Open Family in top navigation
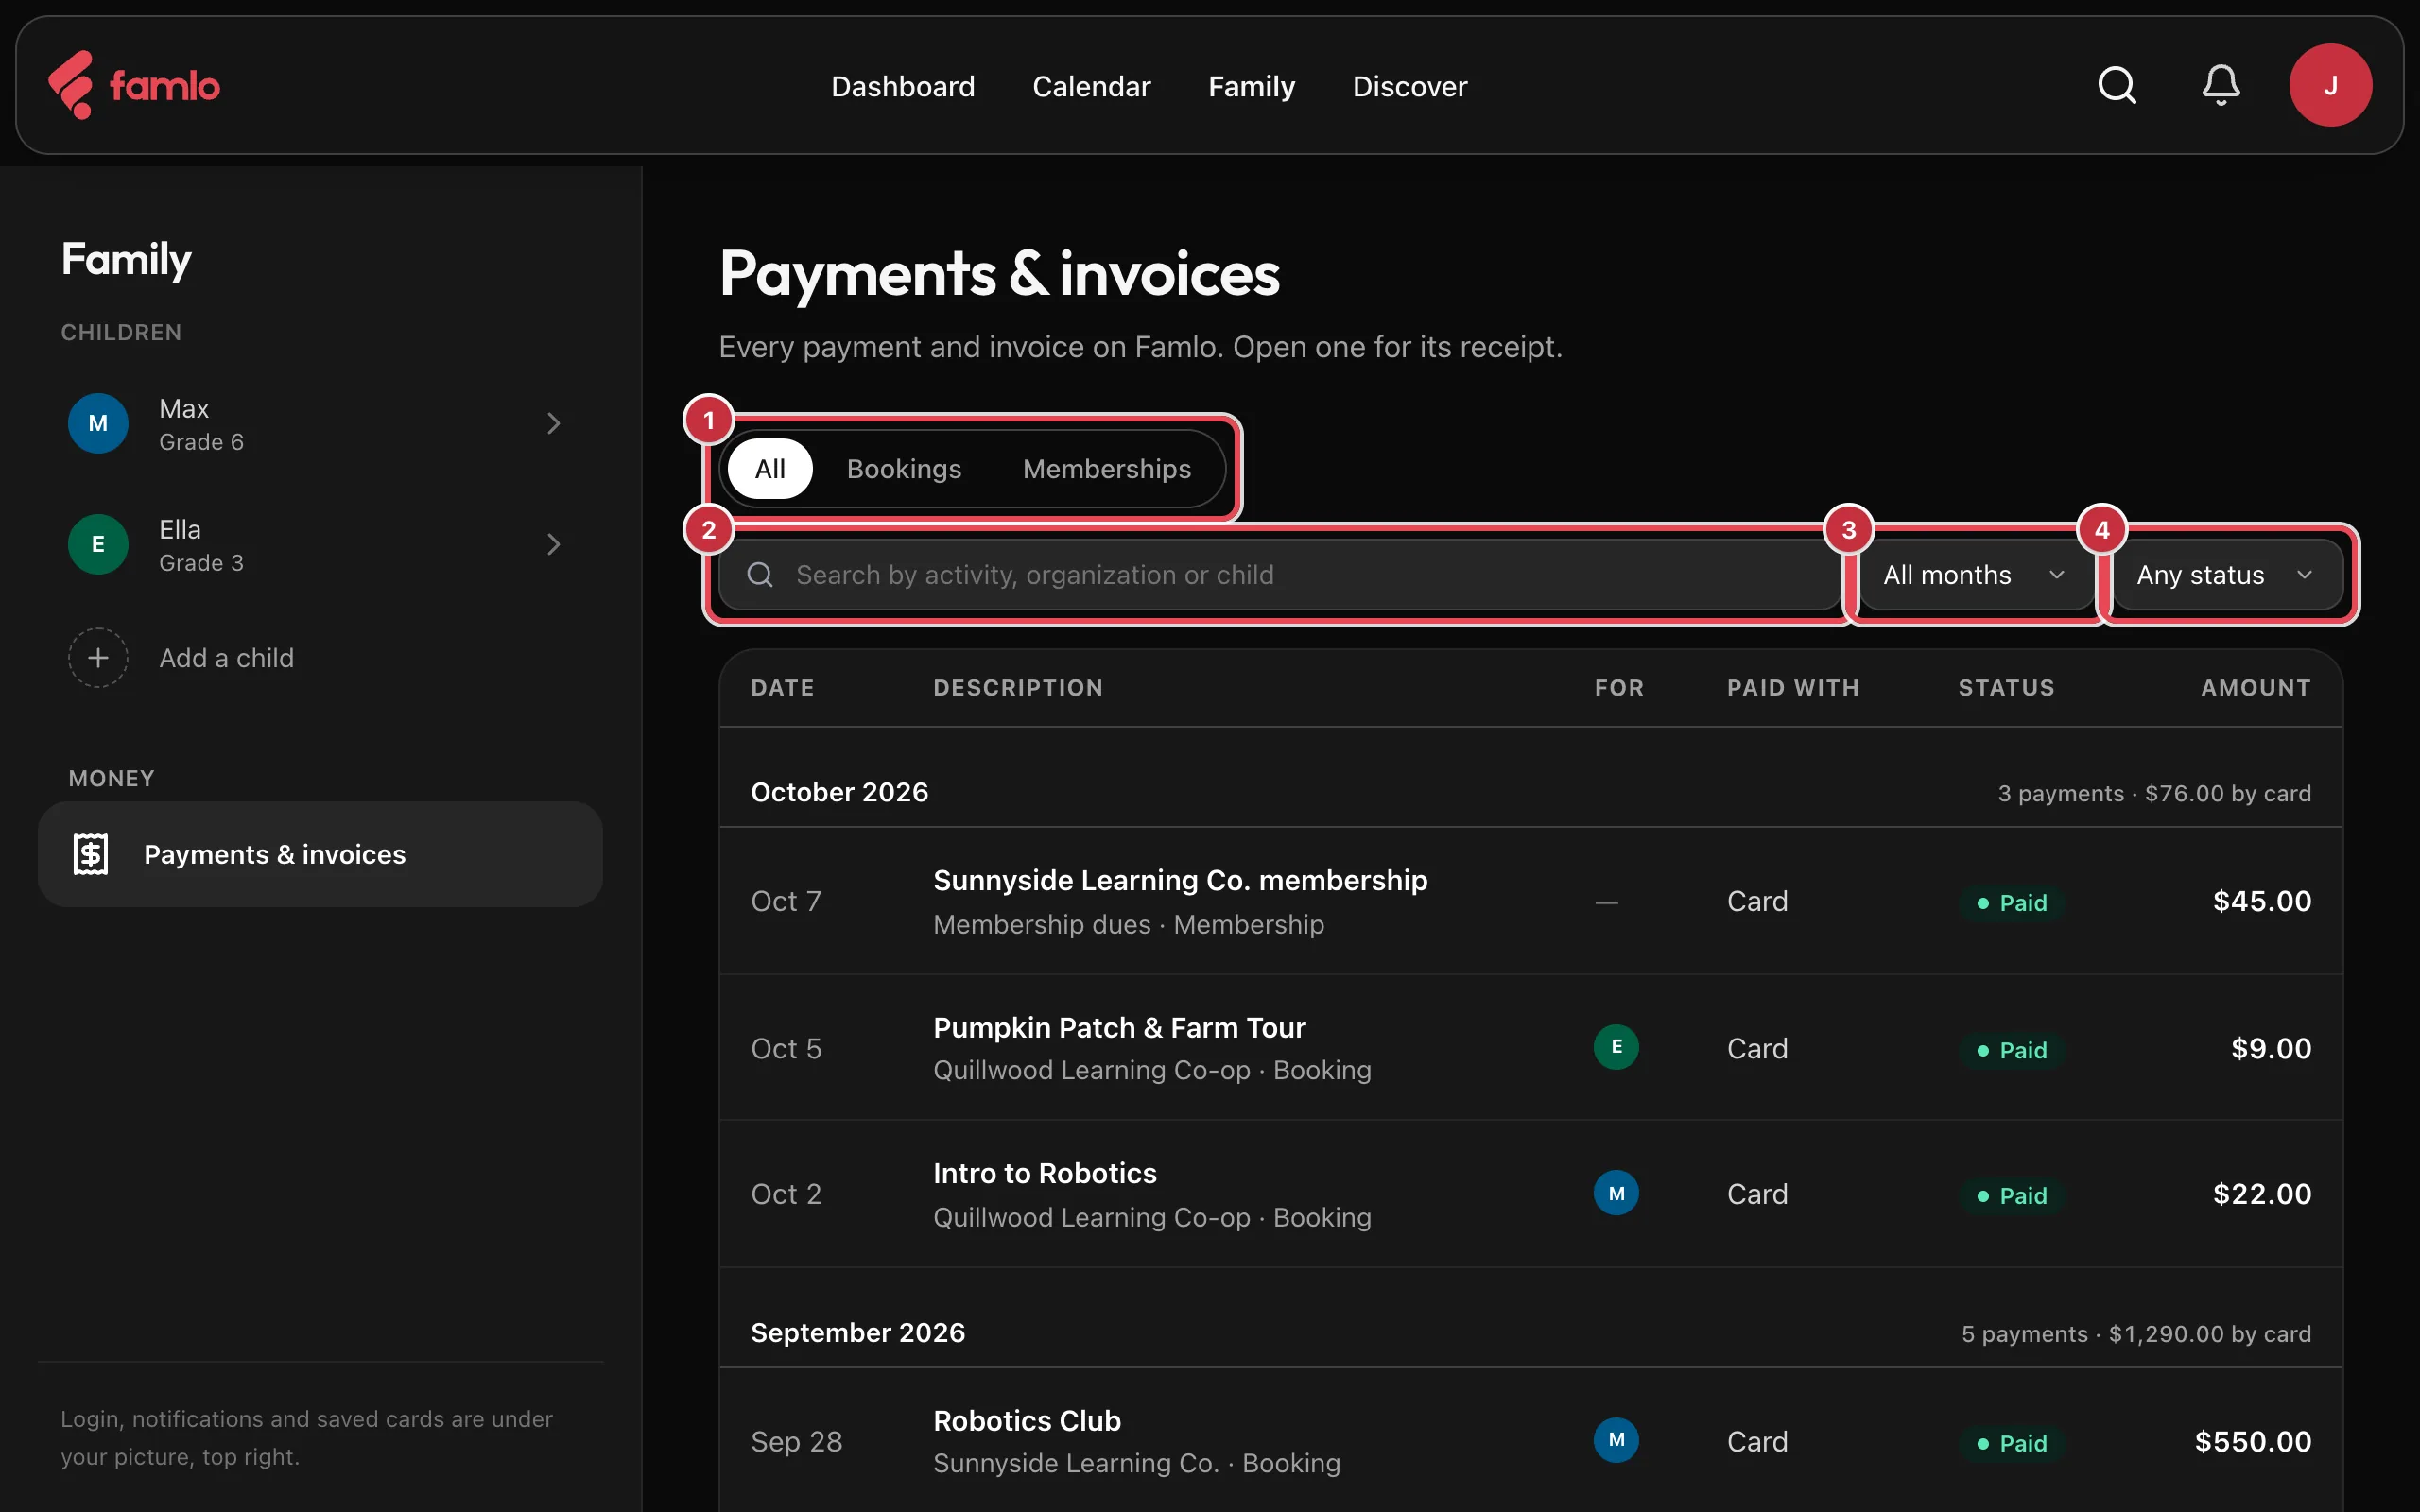Image resolution: width=2420 pixels, height=1512 pixels. [x=1251, y=87]
